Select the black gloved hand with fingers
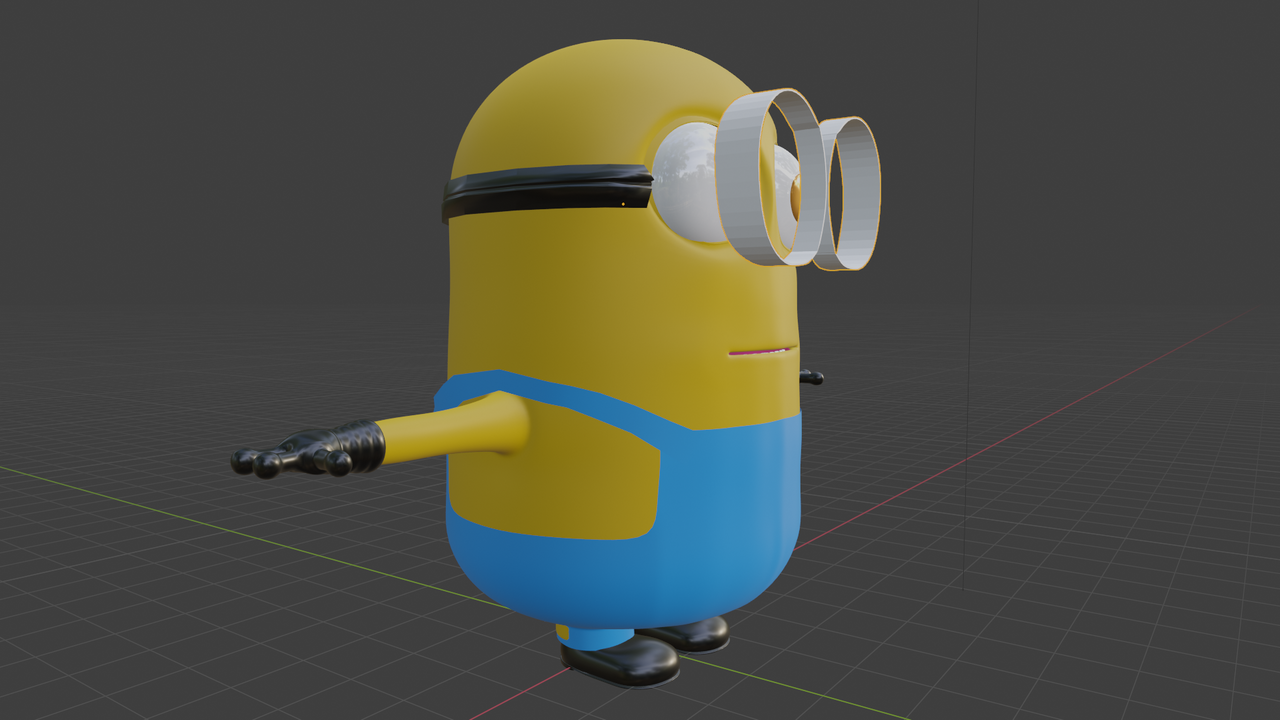 pyautogui.click(x=310, y=451)
